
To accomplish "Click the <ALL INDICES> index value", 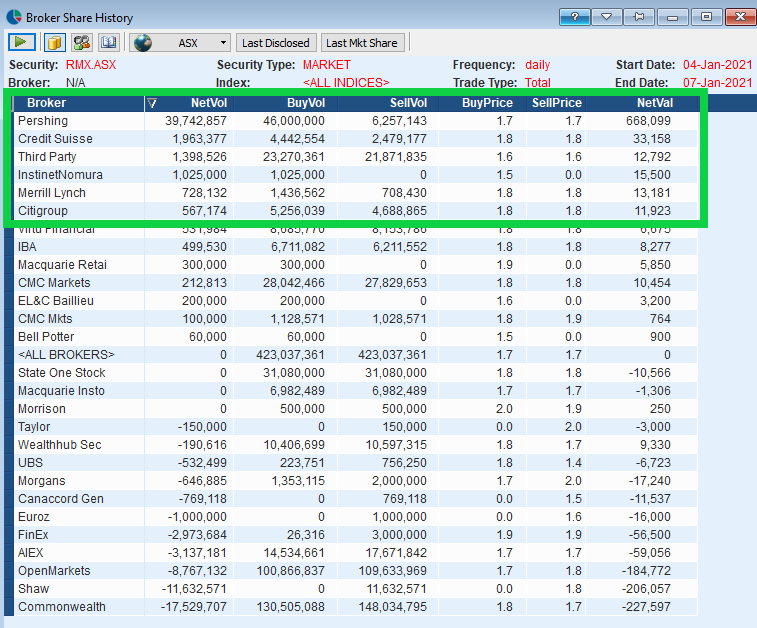I will 346,83.
